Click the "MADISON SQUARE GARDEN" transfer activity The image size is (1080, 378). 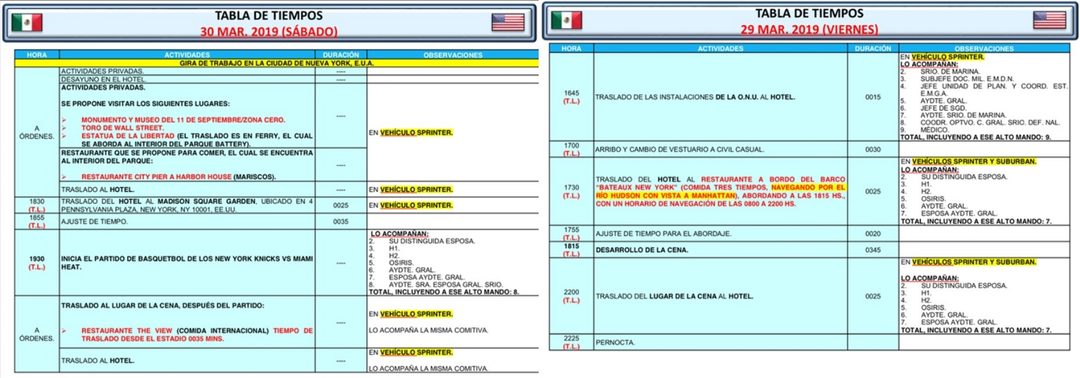187,204
